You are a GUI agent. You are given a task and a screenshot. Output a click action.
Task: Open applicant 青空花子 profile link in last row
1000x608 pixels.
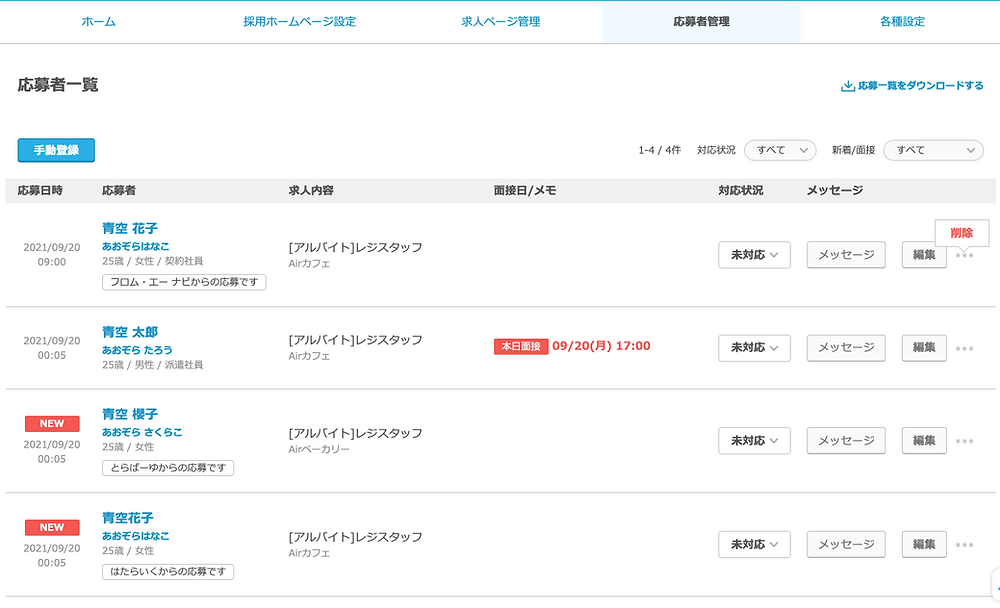click(128, 518)
